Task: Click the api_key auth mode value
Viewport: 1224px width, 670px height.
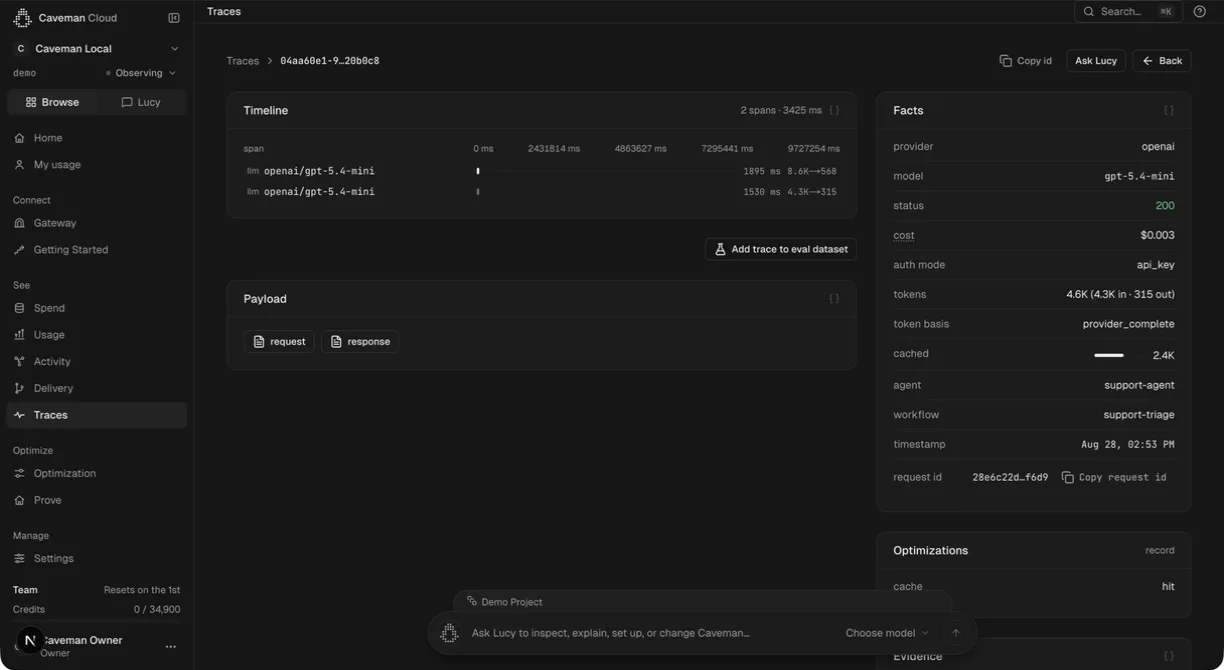Action: pyautogui.click(x=1155, y=265)
